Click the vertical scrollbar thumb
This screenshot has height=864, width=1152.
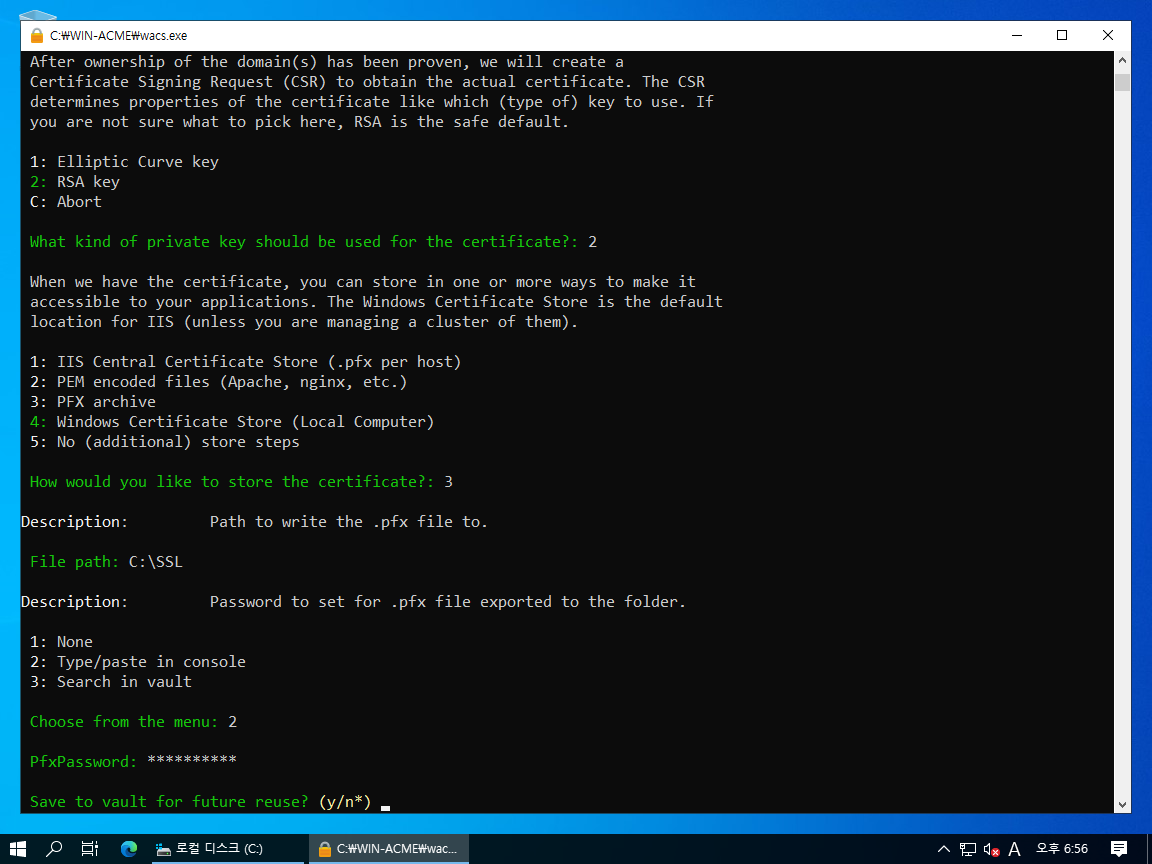(1122, 82)
